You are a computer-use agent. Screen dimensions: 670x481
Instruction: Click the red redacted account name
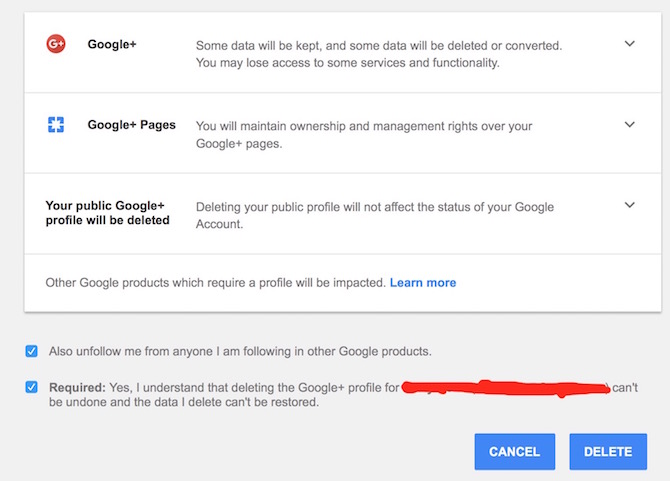click(x=506, y=388)
